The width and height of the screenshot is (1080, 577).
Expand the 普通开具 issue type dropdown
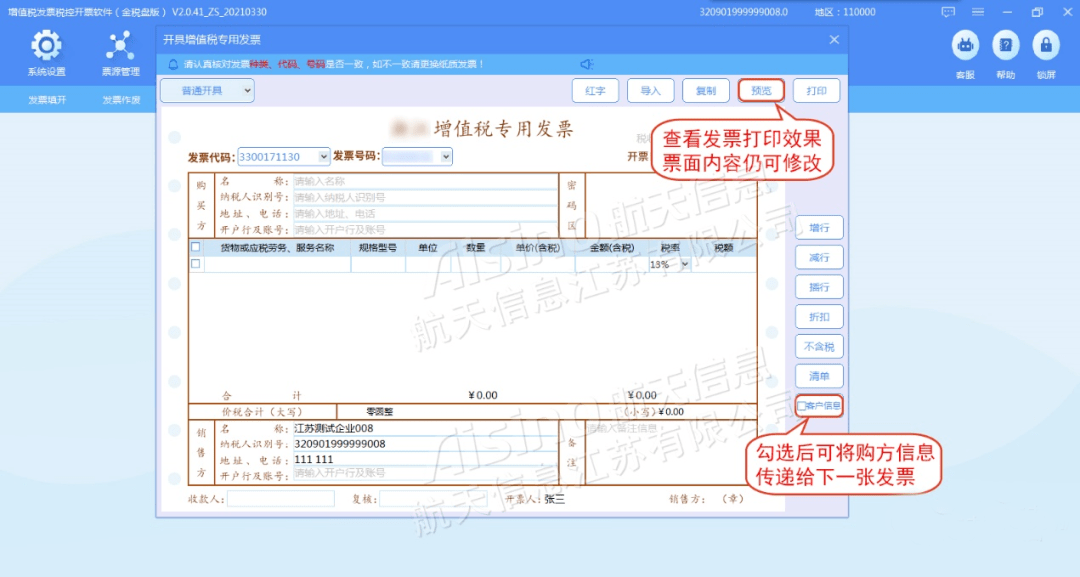click(x=207, y=91)
